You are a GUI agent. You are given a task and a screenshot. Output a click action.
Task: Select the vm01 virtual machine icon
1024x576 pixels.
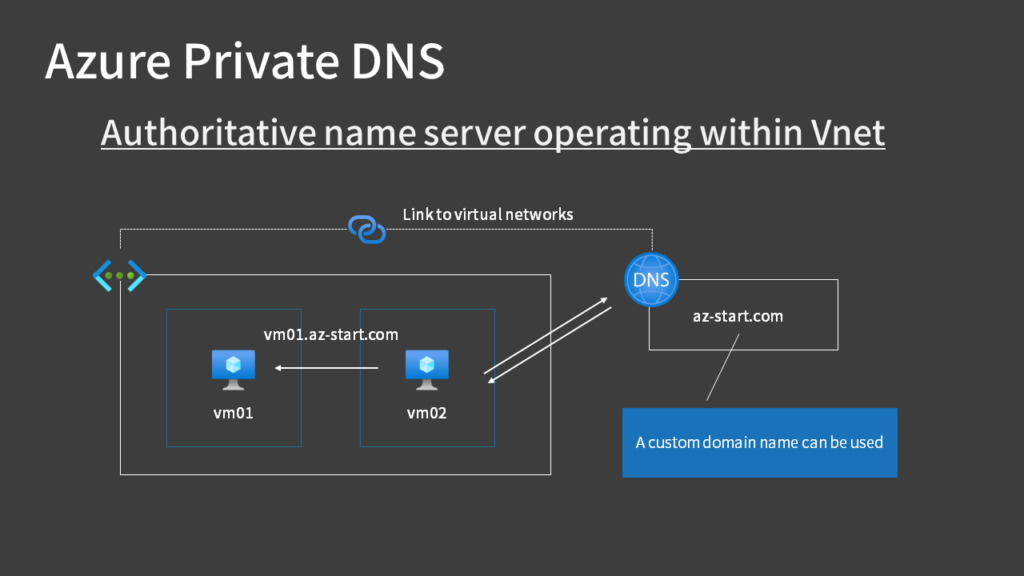click(233, 367)
